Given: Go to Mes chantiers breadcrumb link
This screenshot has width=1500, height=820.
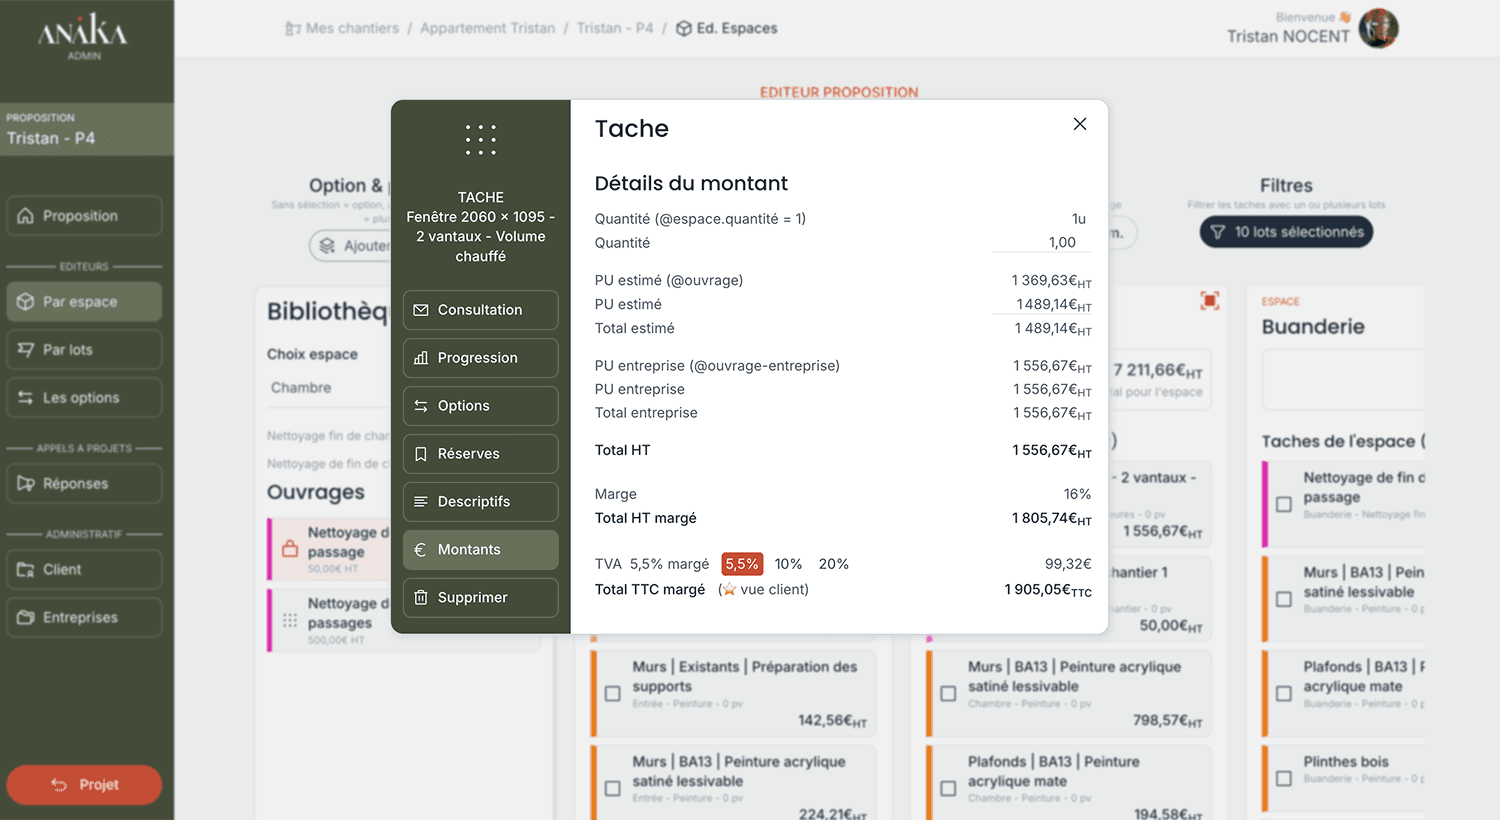Looking at the screenshot, I should pyautogui.click(x=342, y=28).
